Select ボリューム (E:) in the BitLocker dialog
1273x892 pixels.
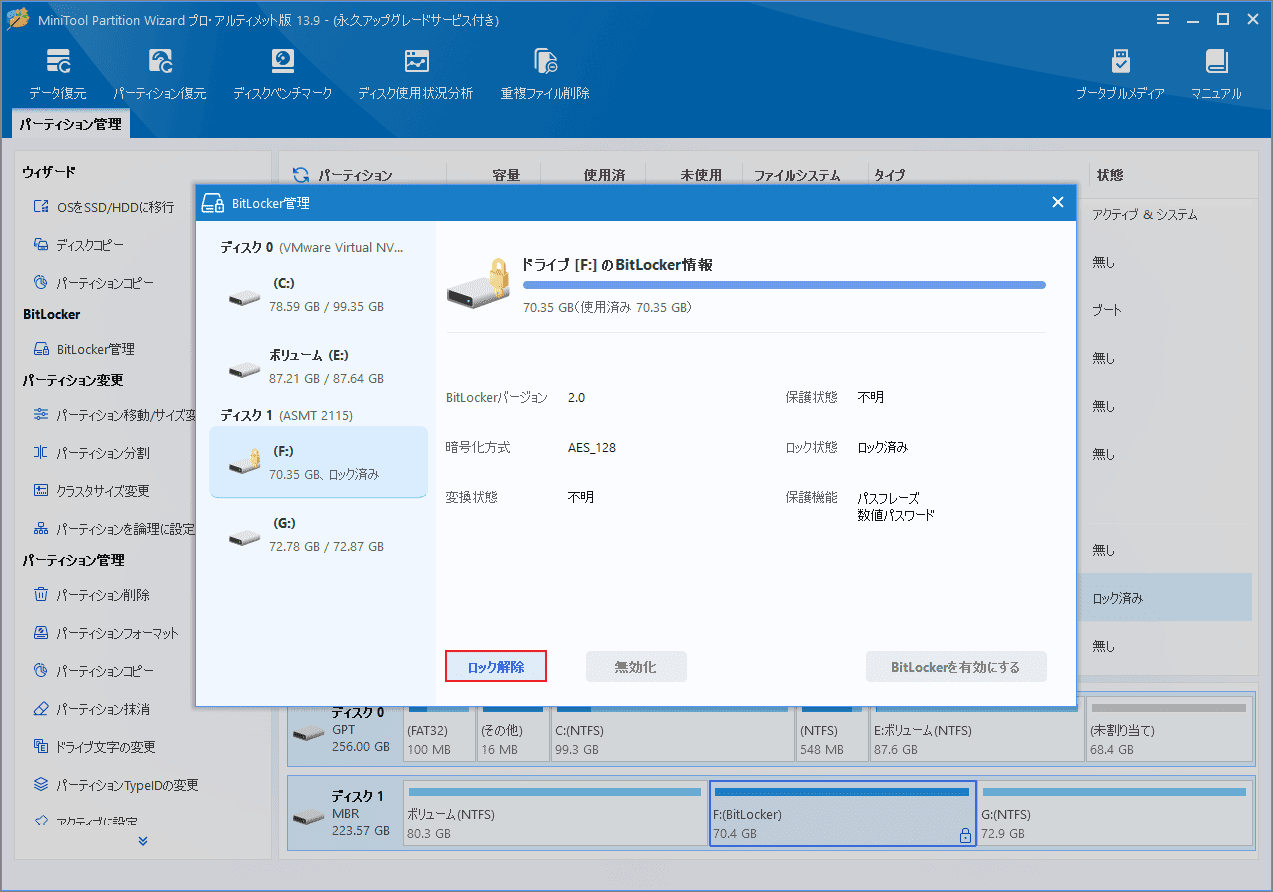[x=317, y=366]
